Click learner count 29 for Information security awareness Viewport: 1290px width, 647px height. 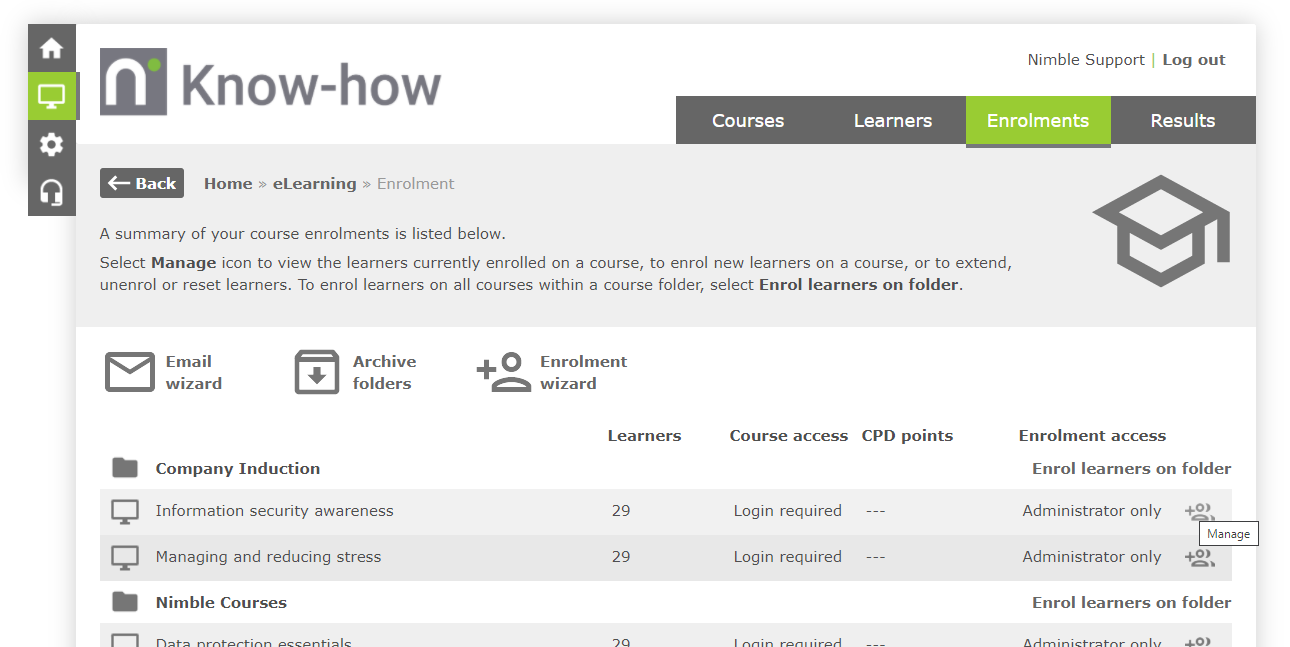coord(621,511)
